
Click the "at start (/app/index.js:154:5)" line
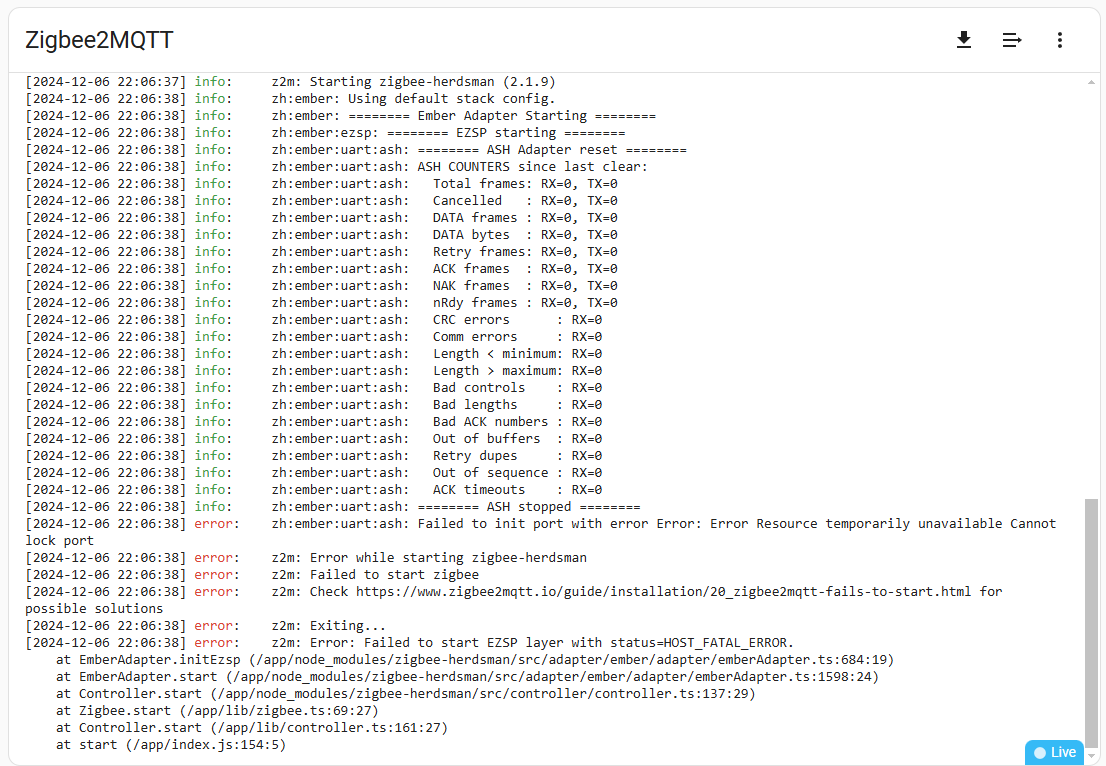170,745
